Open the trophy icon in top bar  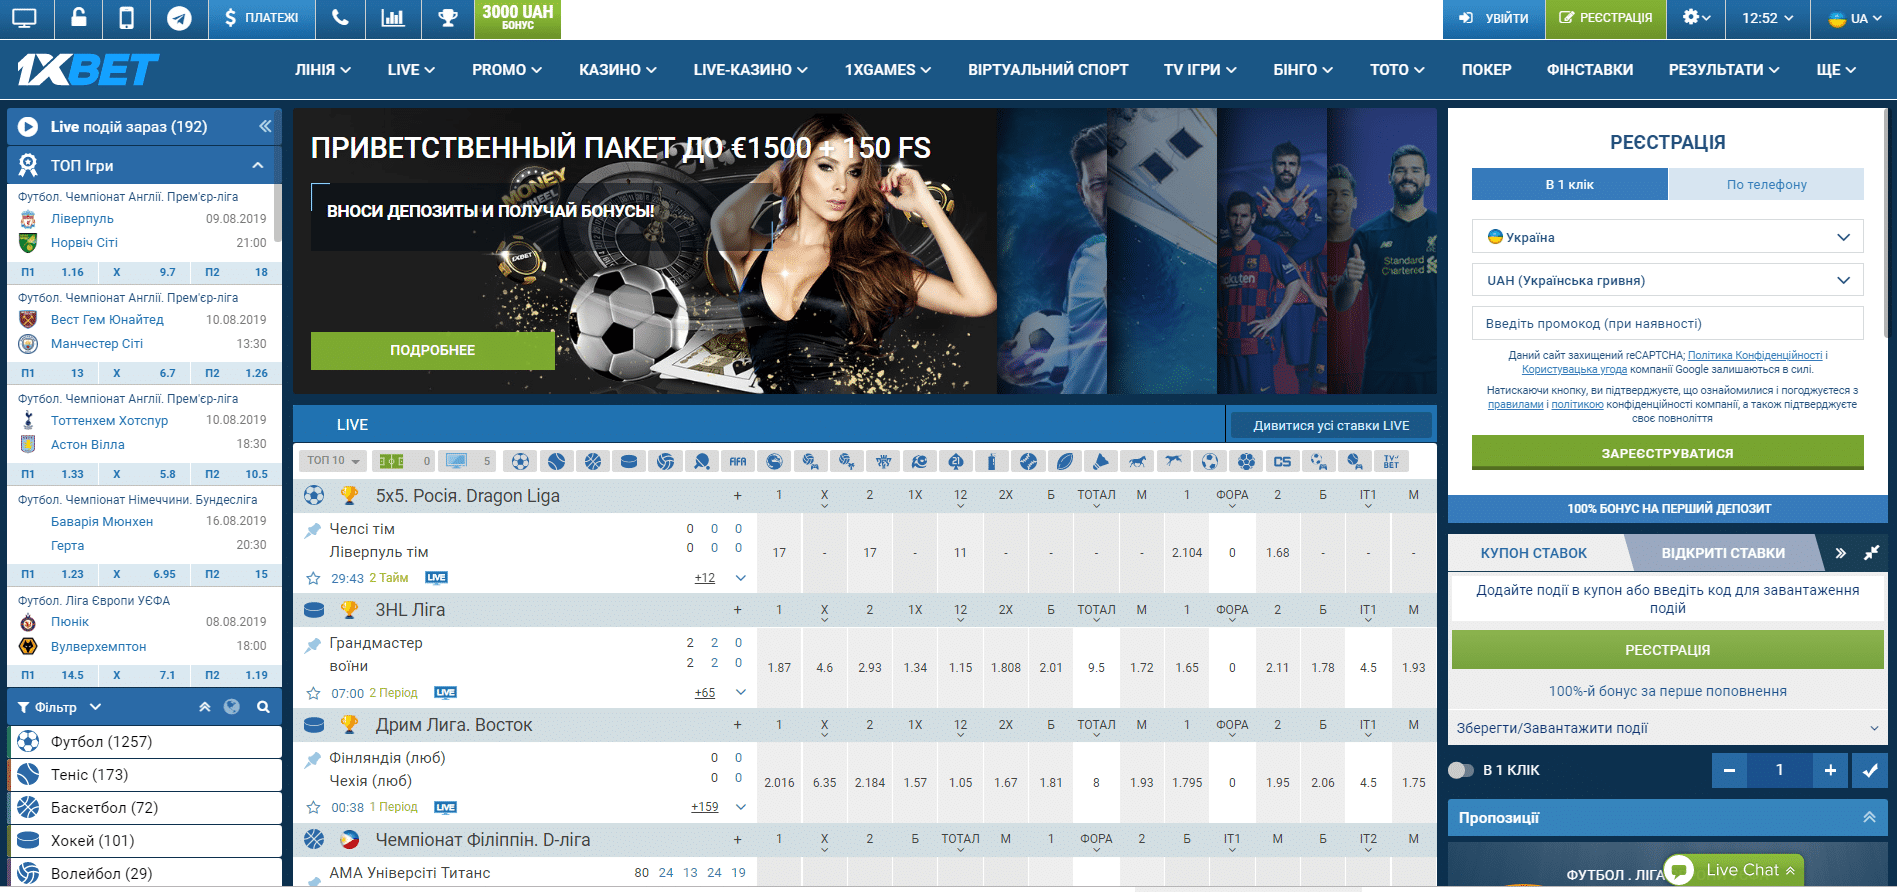tap(448, 18)
